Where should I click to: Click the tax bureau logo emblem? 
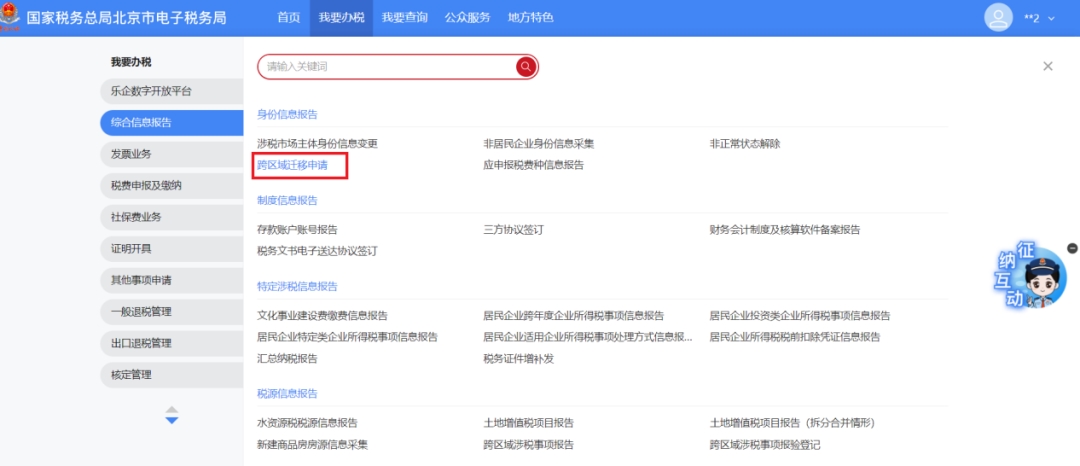(11, 18)
